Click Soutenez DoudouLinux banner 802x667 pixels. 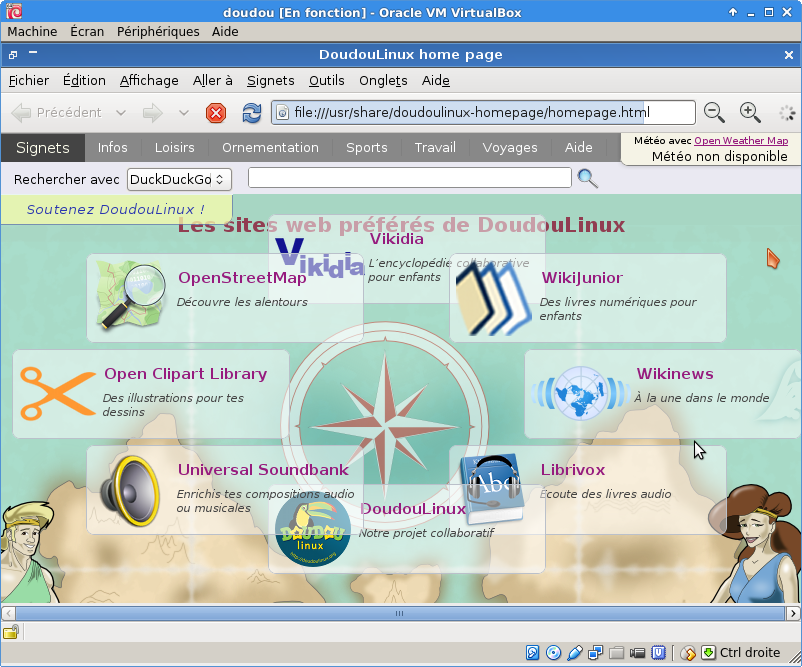(116, 209)
